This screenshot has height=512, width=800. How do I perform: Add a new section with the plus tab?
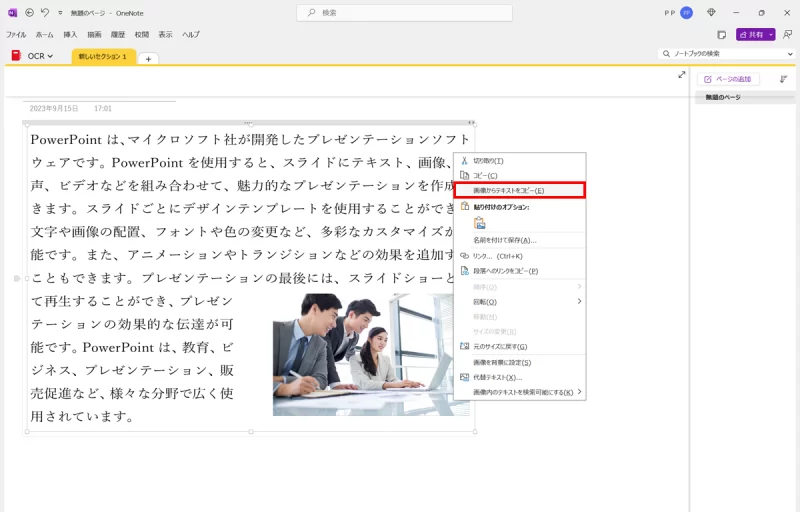[148, 59]
